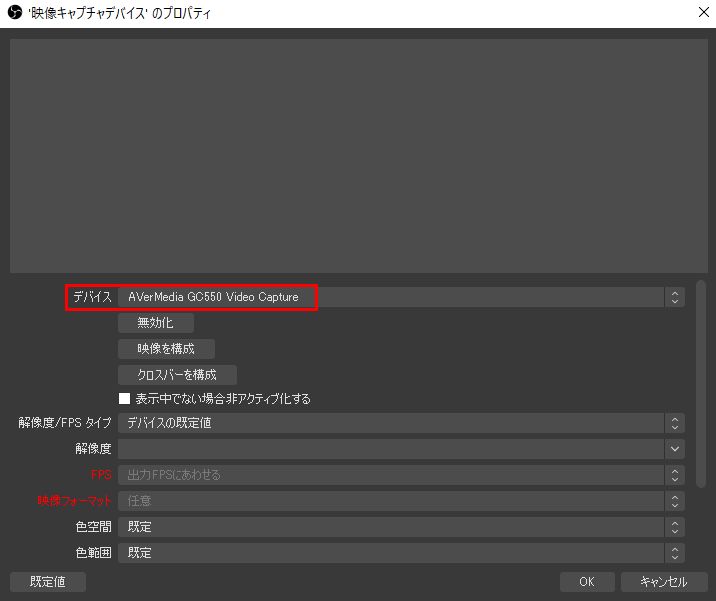The image size is (716, 601).
Task: Close the properties dialog window
Action: tap(704, 12)
